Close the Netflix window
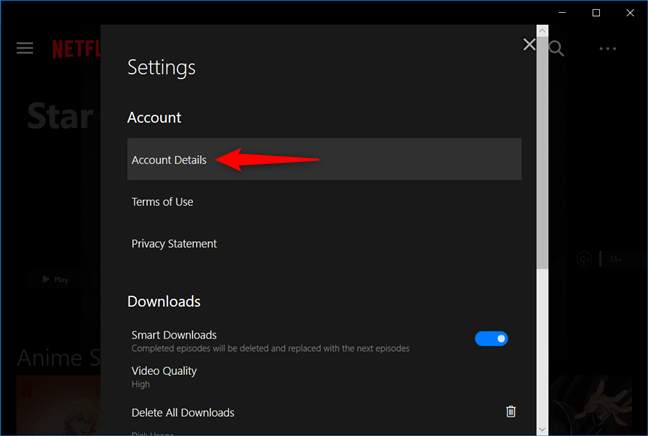Image resolution: width=648 pixels, height=436 pixels. (x=630, y=13)
